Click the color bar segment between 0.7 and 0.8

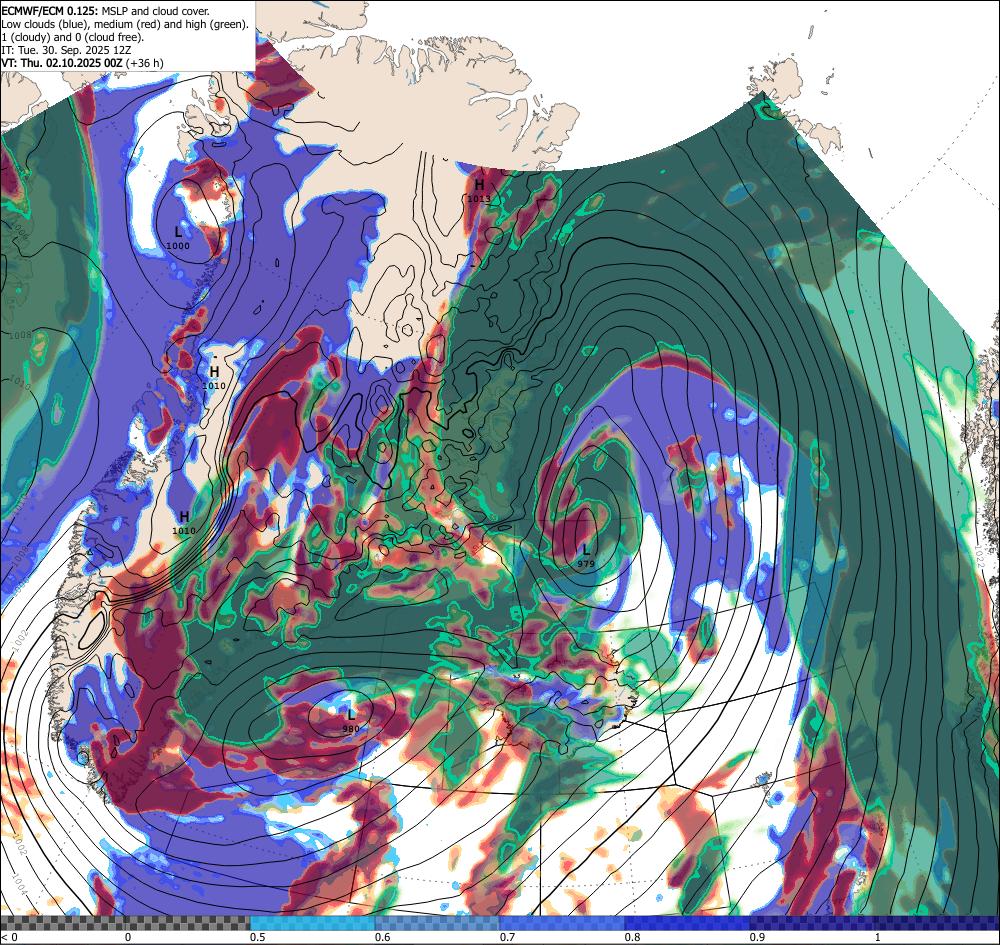coord(562,923)
